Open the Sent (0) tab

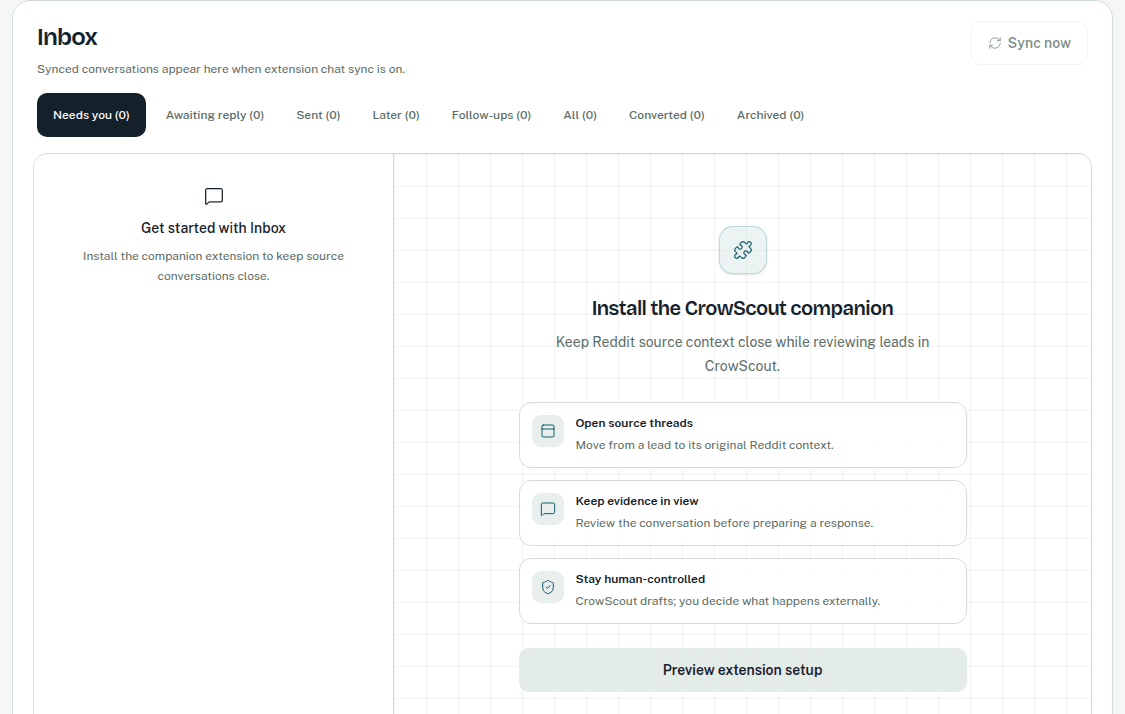pyautogui.click(x=319, y=115)
